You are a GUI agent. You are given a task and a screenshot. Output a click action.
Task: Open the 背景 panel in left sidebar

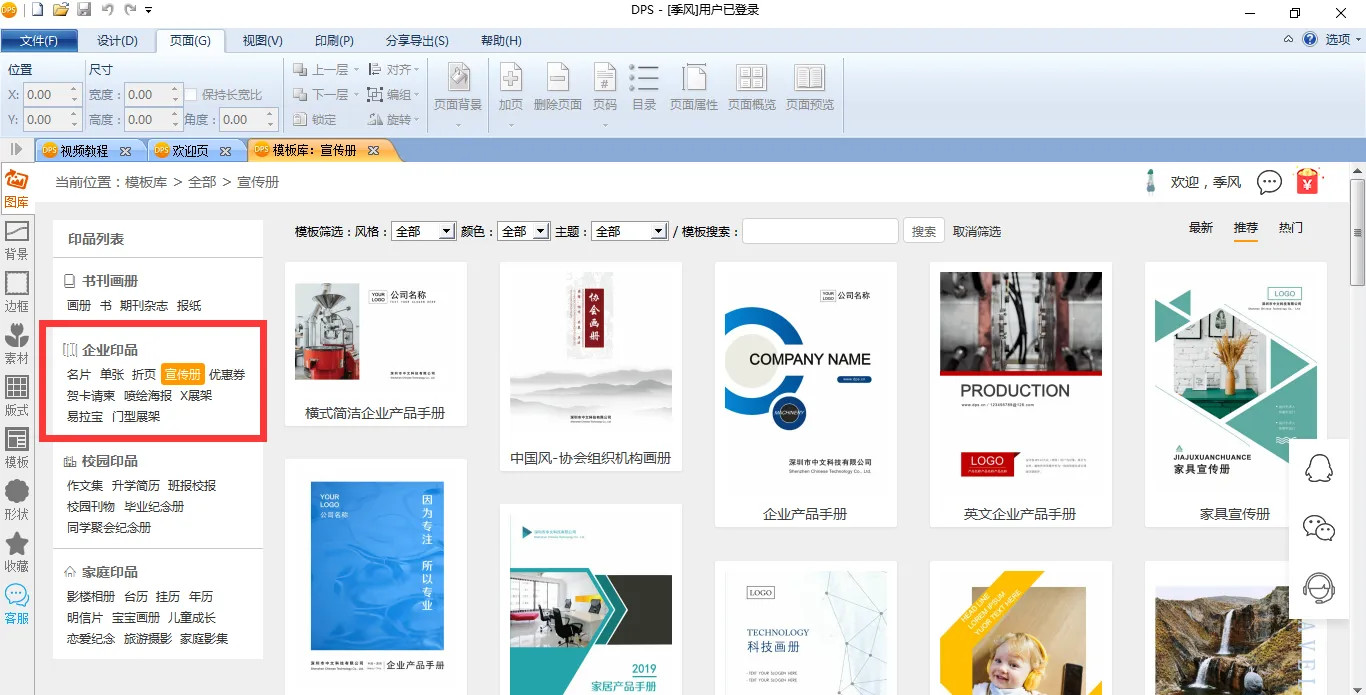pos(17,239)
